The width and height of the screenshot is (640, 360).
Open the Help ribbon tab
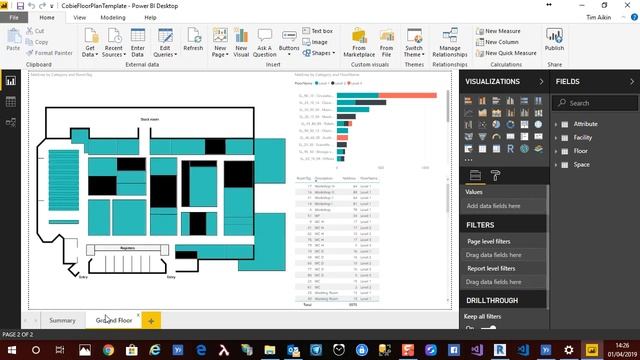150,18
